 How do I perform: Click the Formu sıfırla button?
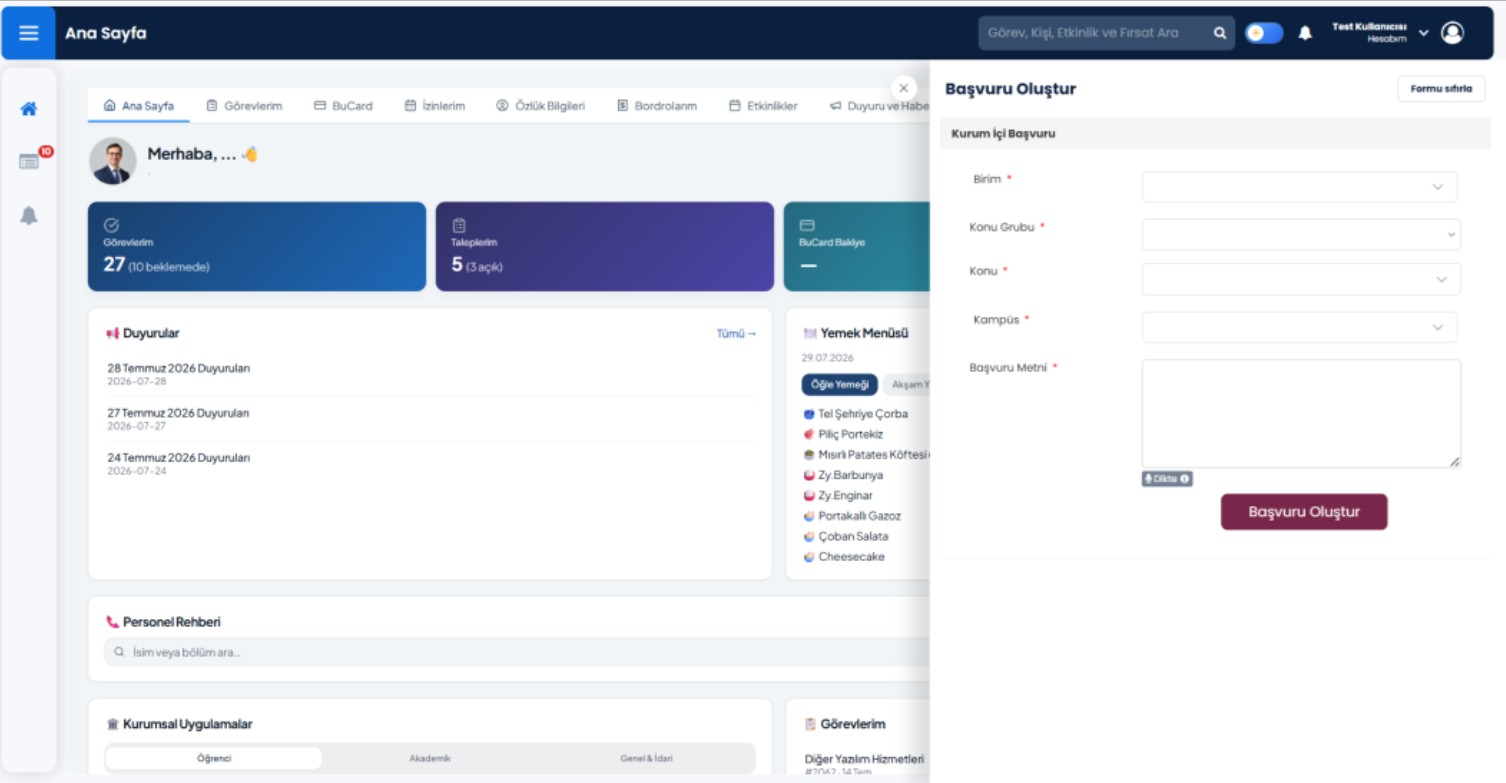click(x=1441, y=89)
